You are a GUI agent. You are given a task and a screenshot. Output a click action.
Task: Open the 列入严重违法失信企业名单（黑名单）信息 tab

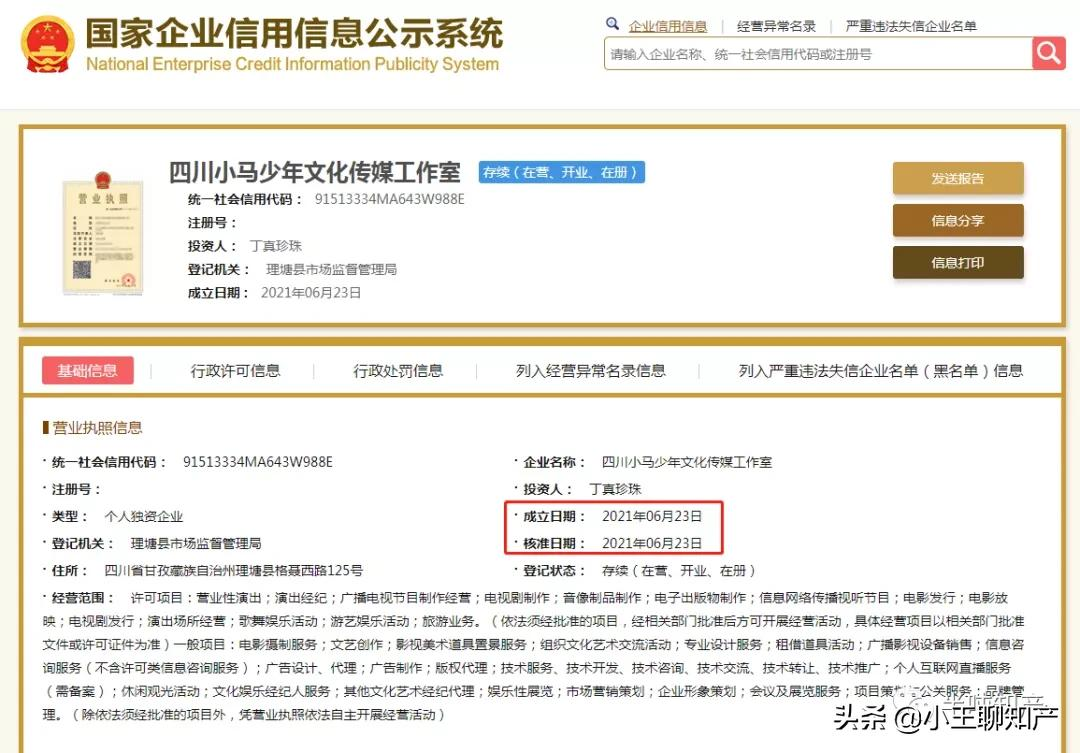coord(881,371)
